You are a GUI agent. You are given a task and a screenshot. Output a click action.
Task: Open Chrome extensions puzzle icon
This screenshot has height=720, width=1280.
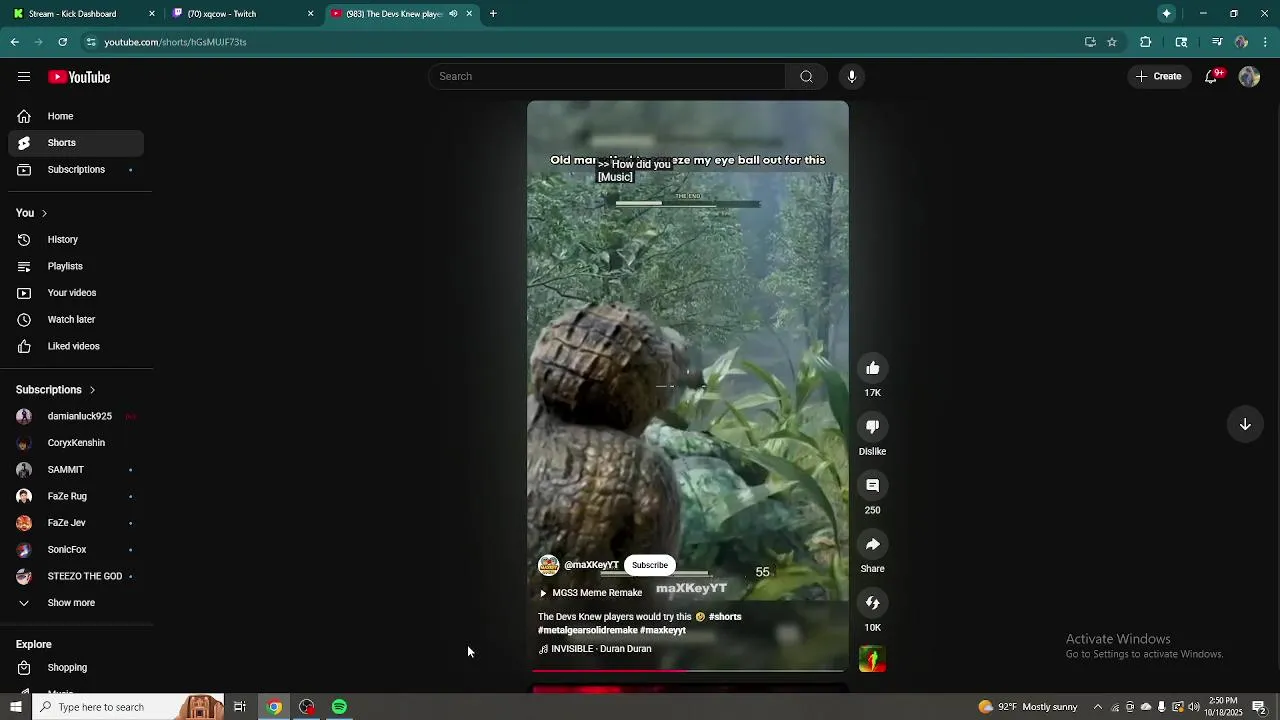1146,42
